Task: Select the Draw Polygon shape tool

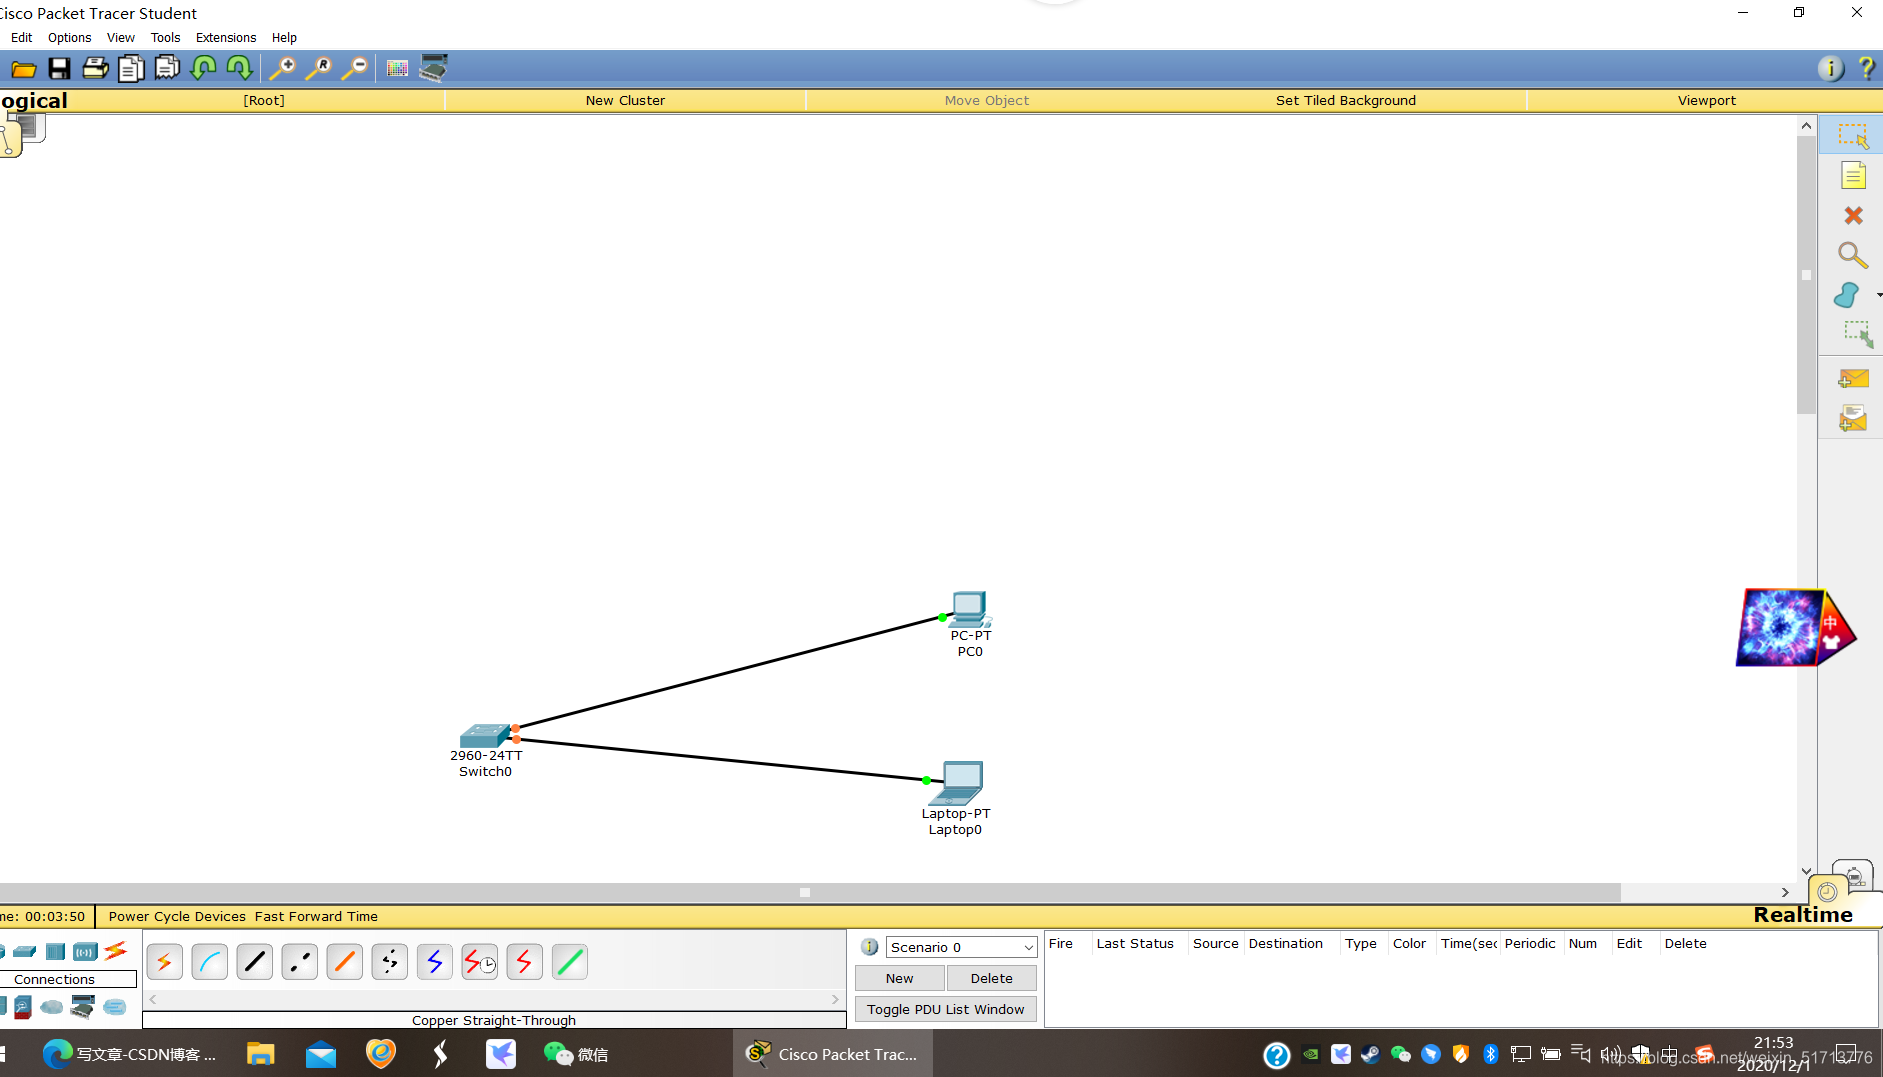Action: [x=1847, y=295]
